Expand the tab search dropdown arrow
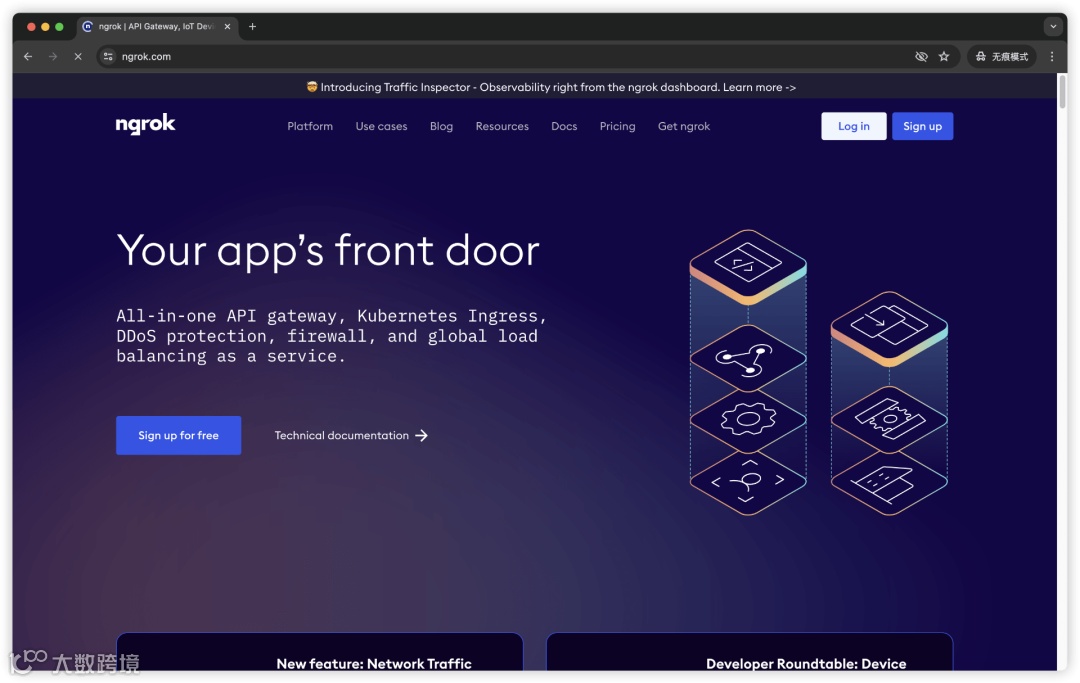1080x683 pixels. 1052,26
